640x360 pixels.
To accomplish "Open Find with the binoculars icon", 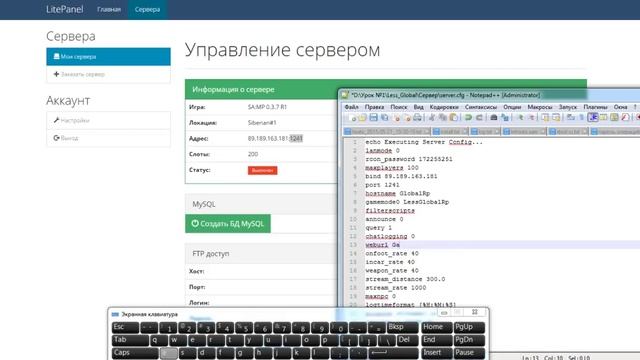I will click(x=493, y=118).
